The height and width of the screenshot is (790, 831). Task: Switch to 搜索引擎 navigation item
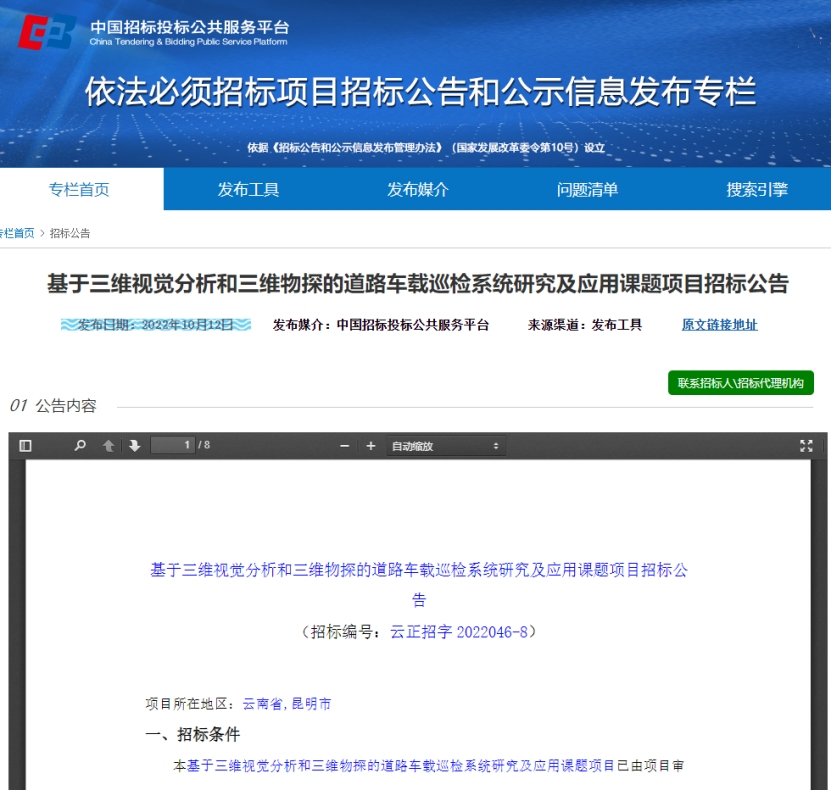[757, 190]
